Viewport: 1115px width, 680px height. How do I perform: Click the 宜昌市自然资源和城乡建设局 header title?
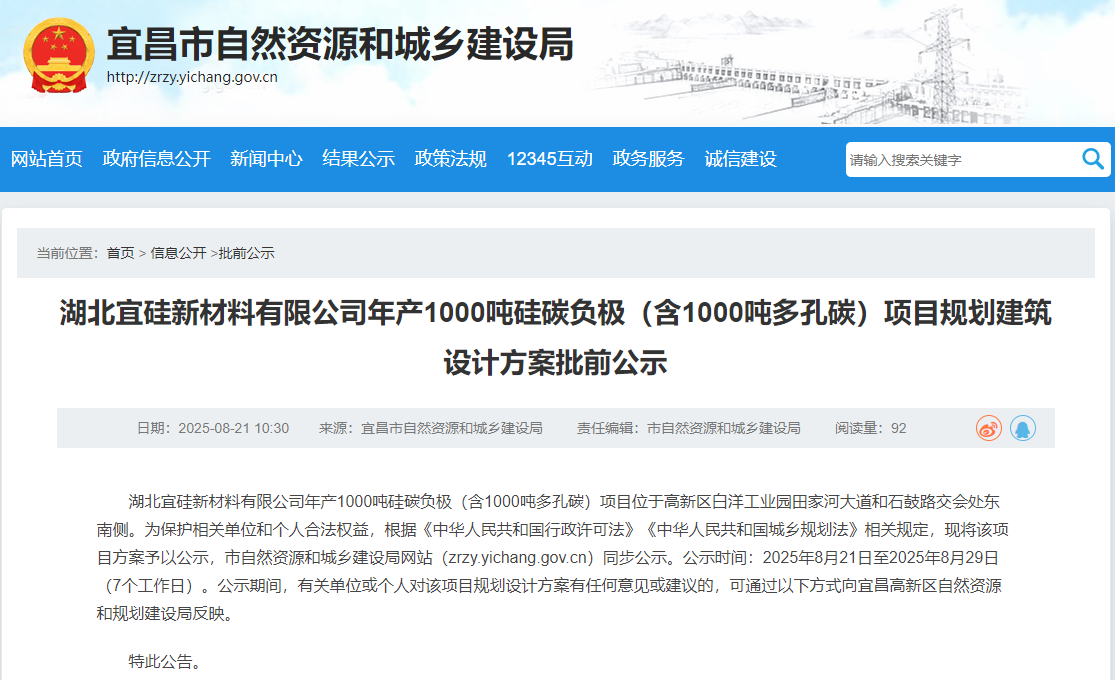pos(340,44)
